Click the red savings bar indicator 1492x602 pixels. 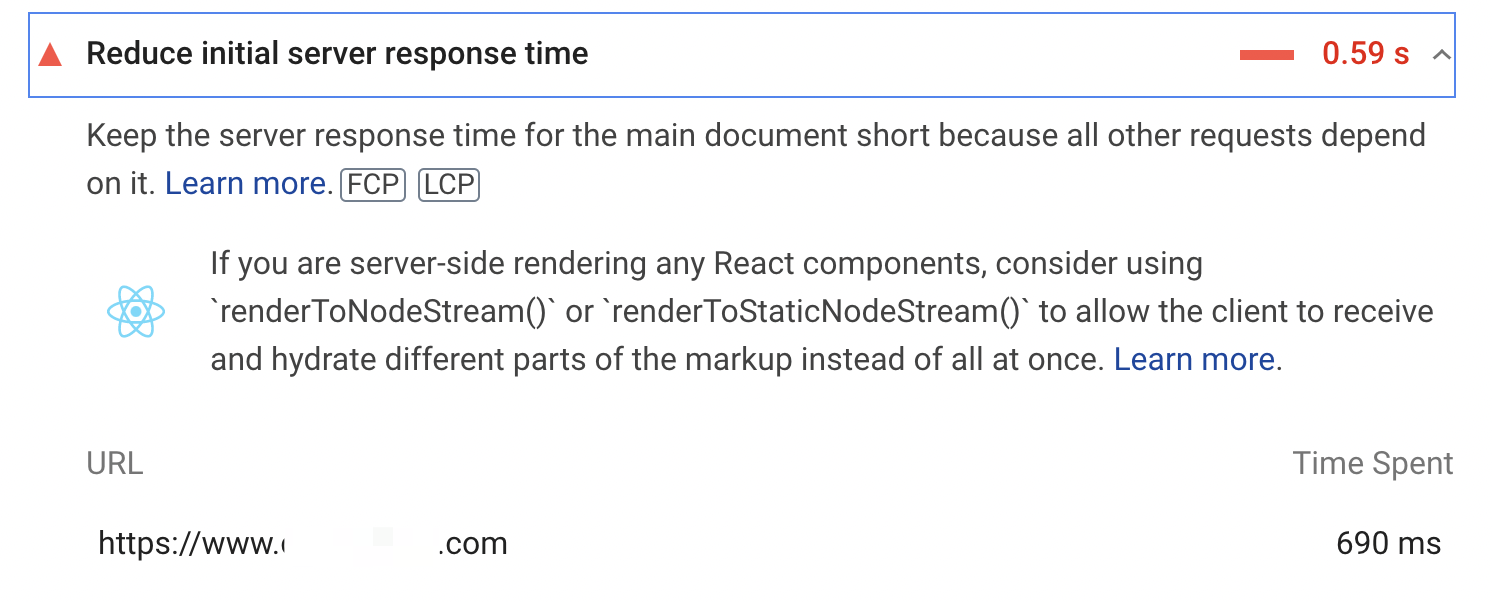click(x=1267, y=55)
